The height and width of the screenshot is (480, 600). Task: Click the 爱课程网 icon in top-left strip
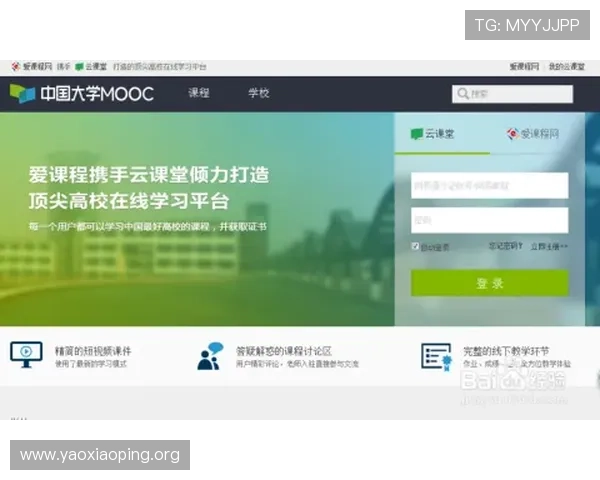coord(16,67)
